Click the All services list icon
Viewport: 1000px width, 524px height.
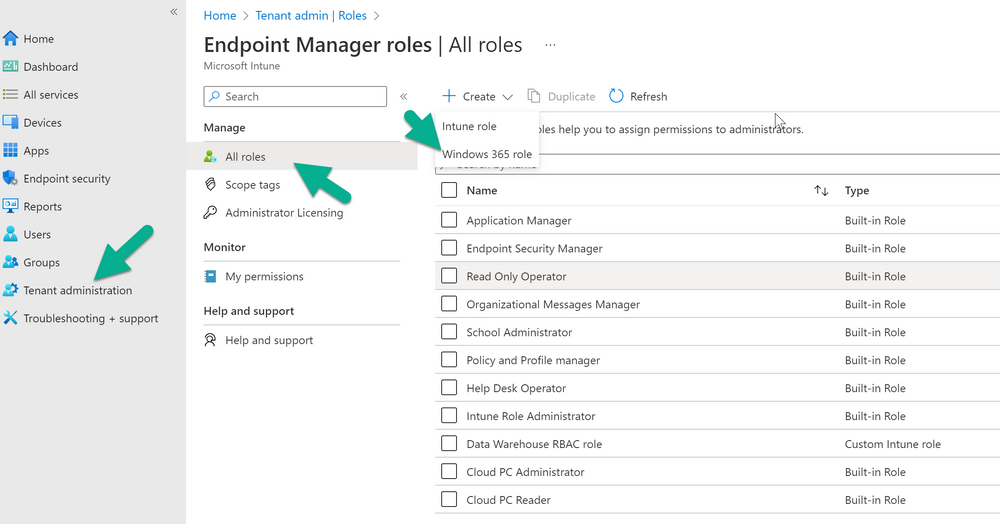pyautogui.click(x=10, y=94)
